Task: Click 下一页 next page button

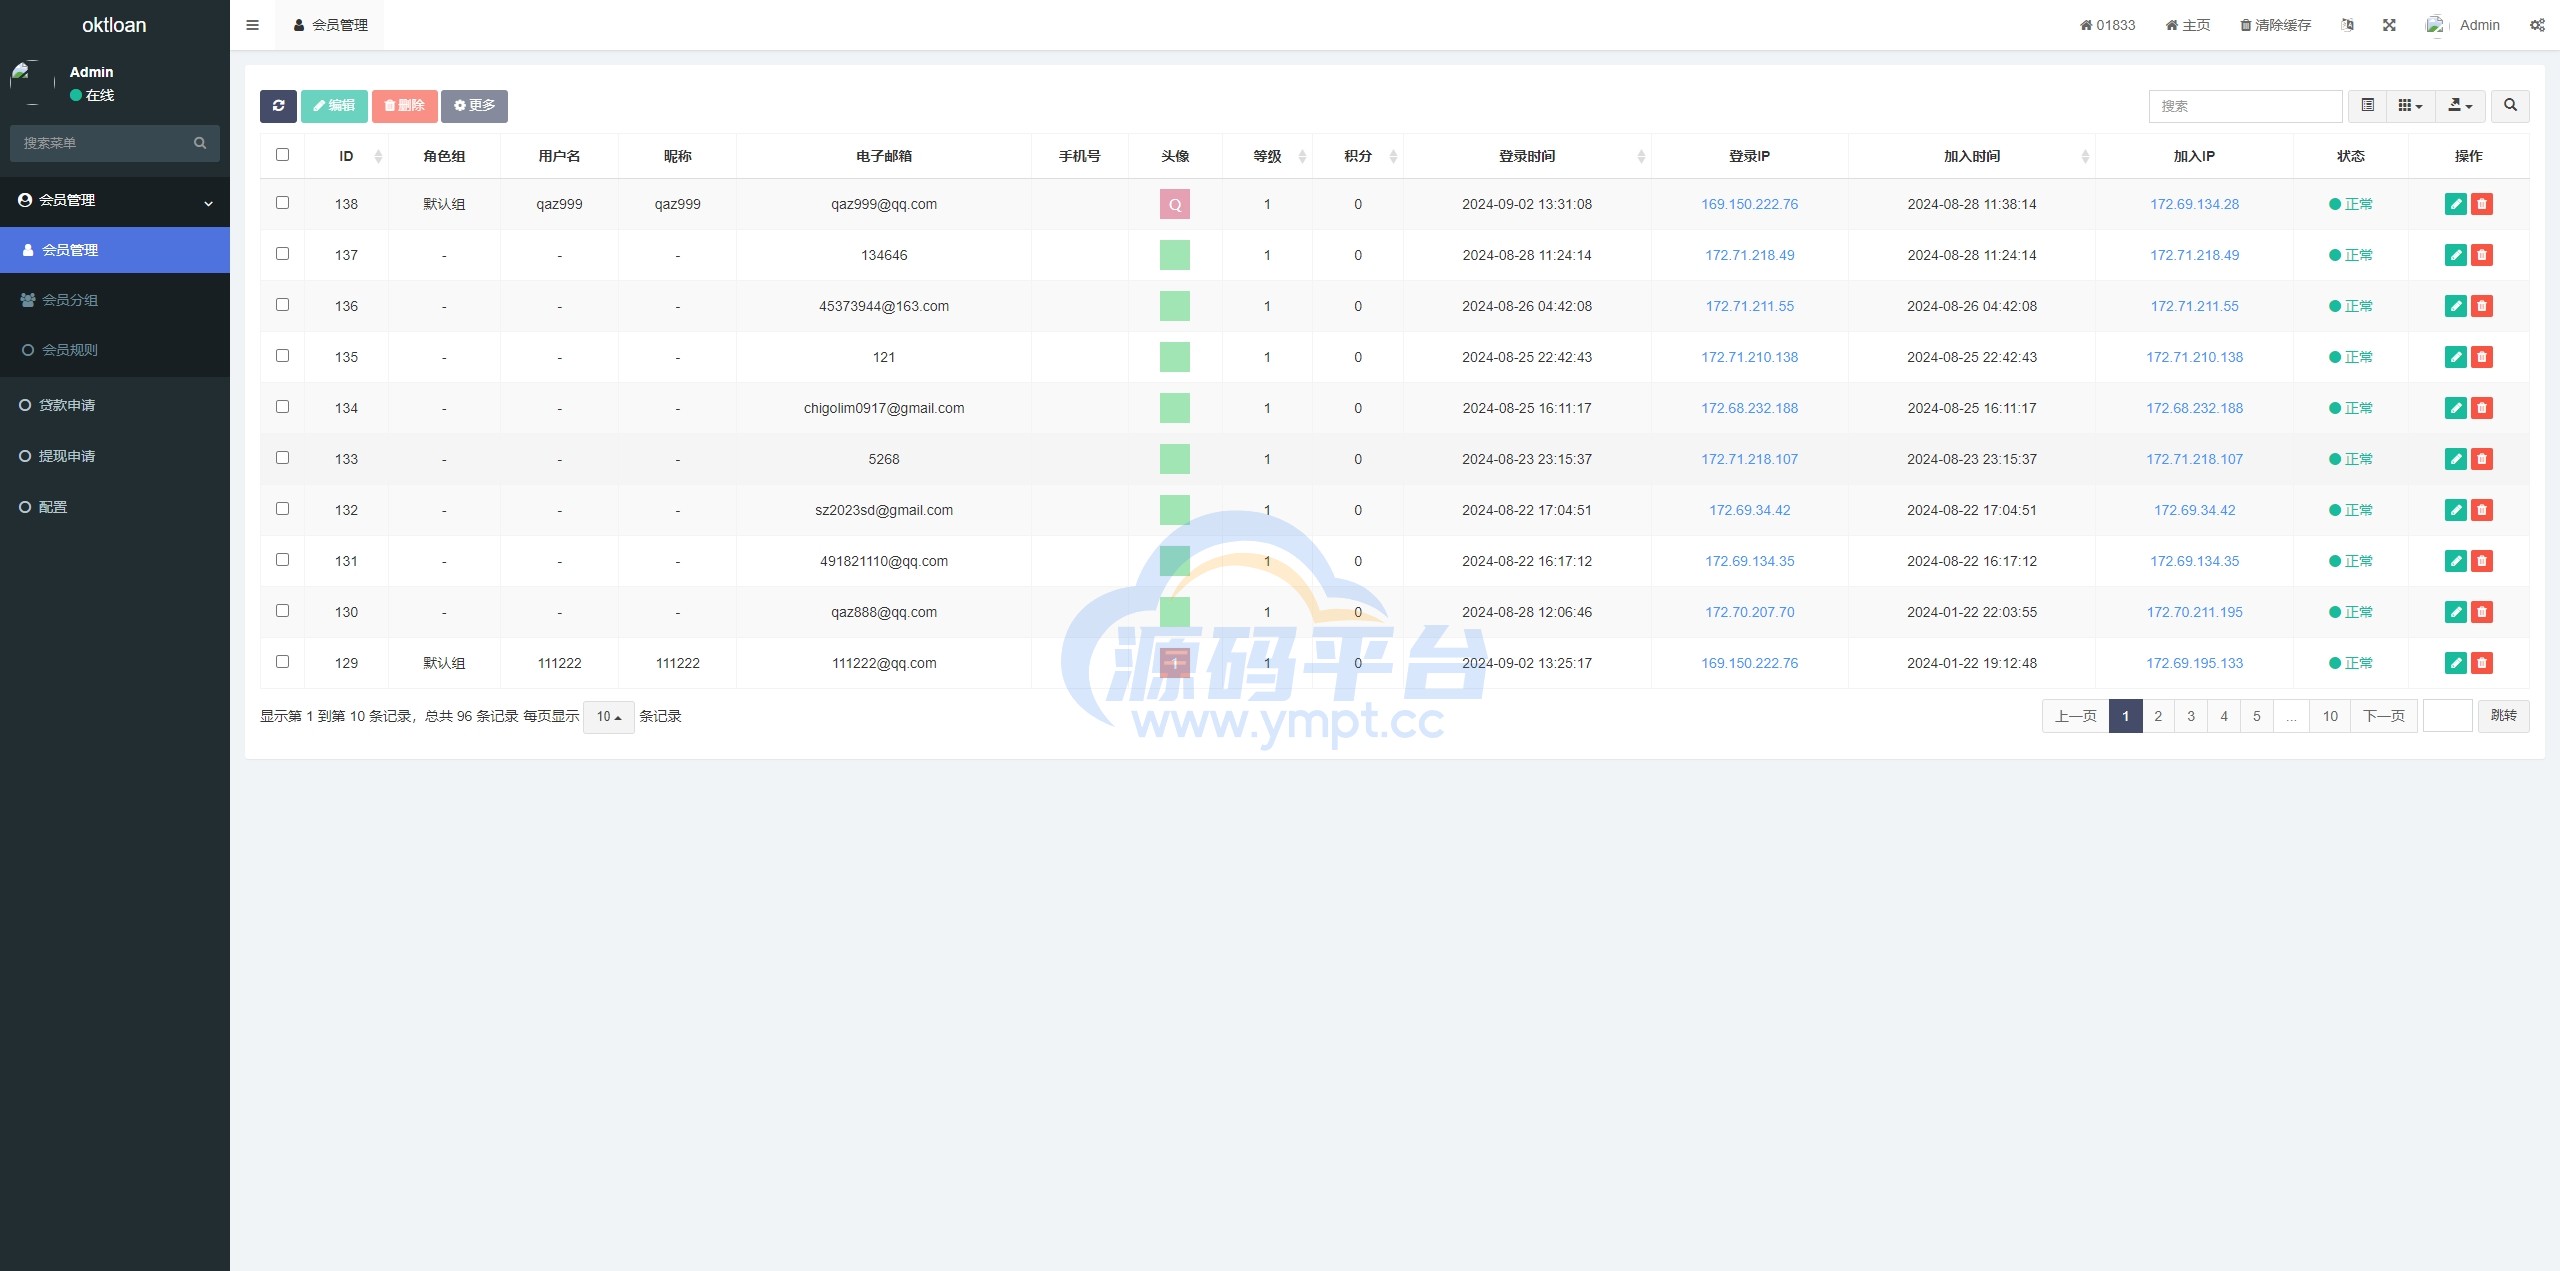Action: [x=2383, y=716]
